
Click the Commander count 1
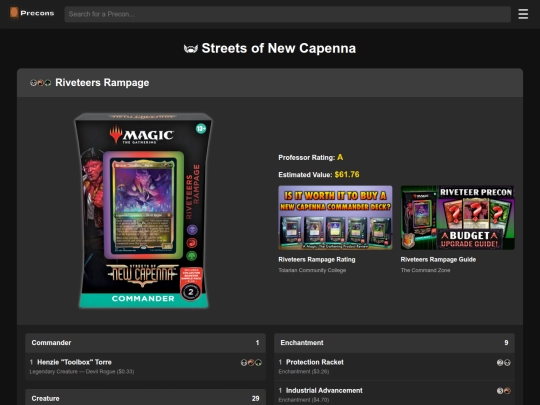pyautogui.click(x=257, y=343)
